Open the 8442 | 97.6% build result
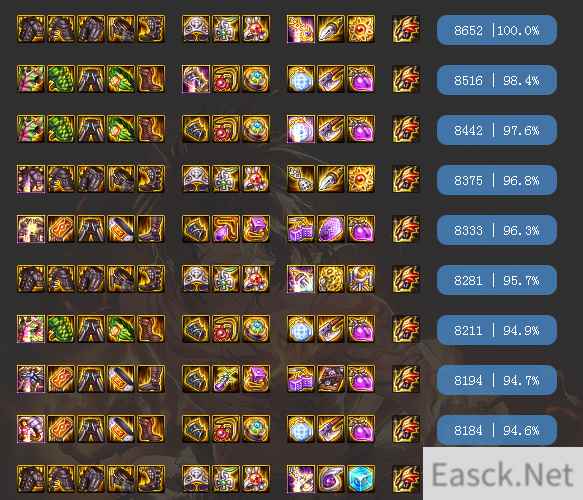The width and height of the screenshot is (583, 500). point(496,130)
